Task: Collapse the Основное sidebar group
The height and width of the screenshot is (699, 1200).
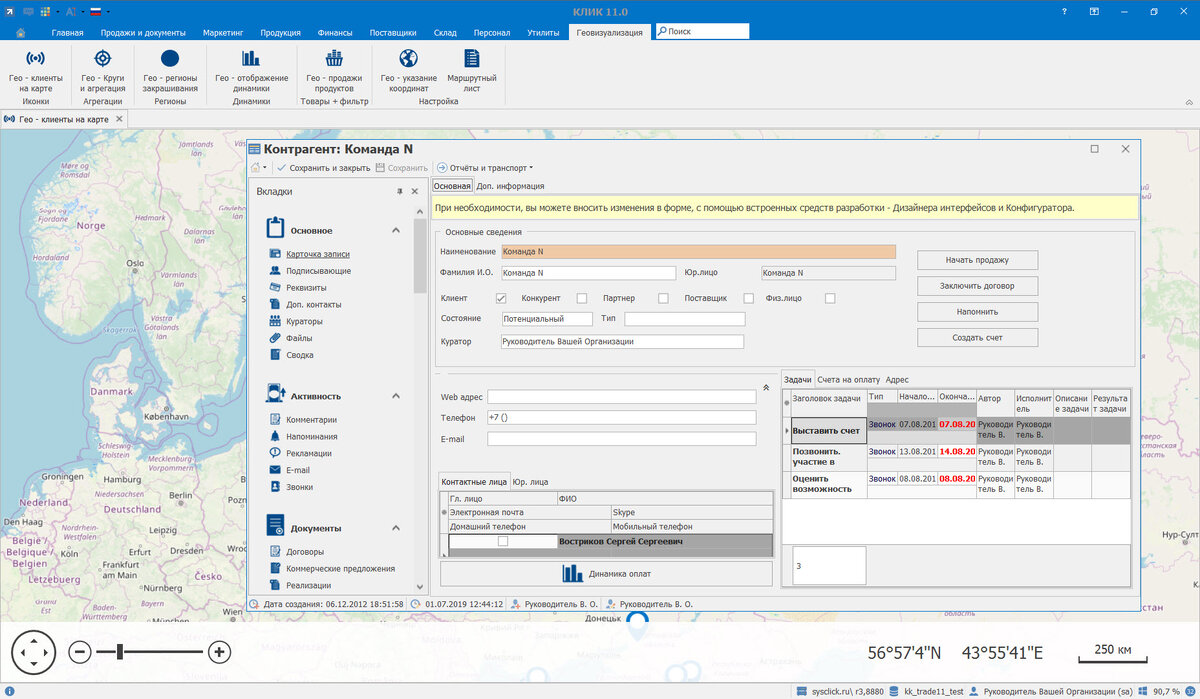Action: pos(396,231)
